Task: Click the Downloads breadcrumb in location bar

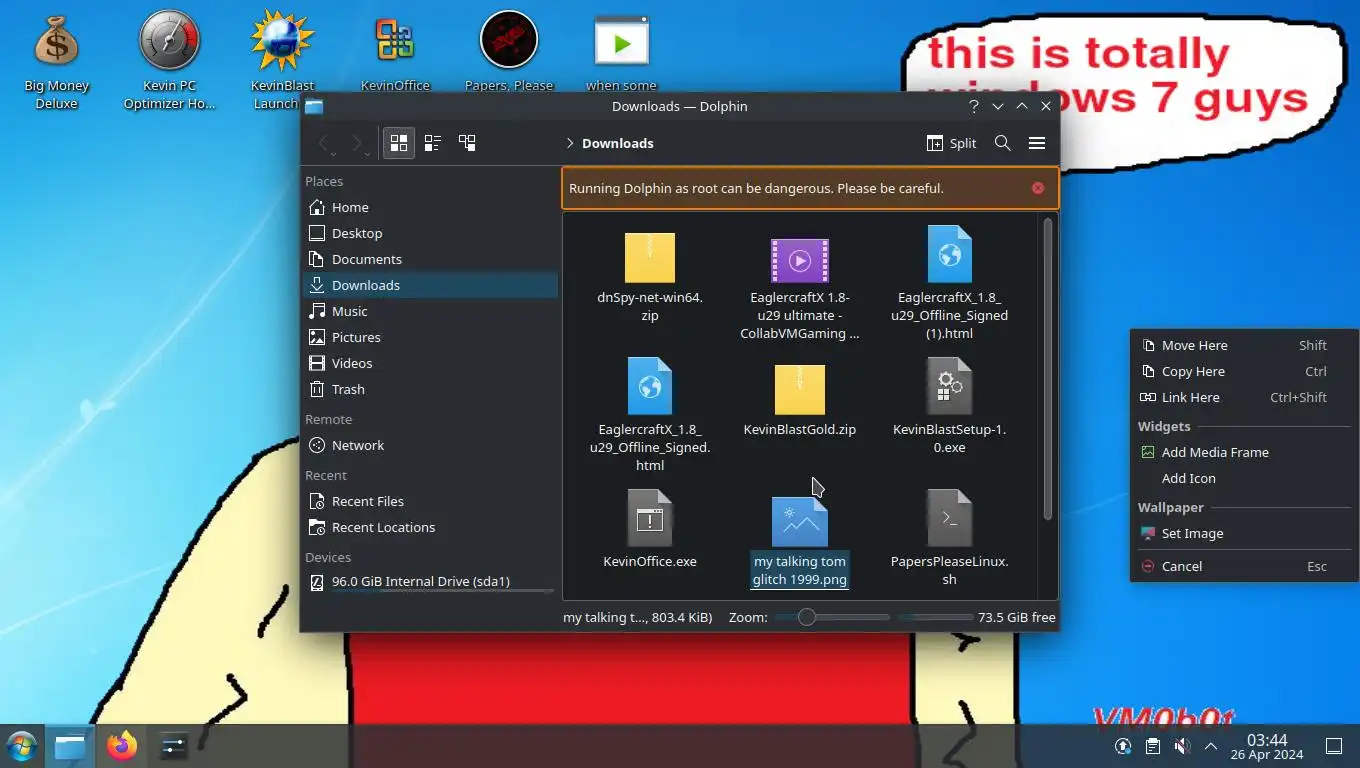Action: click(x=618, y=143)
